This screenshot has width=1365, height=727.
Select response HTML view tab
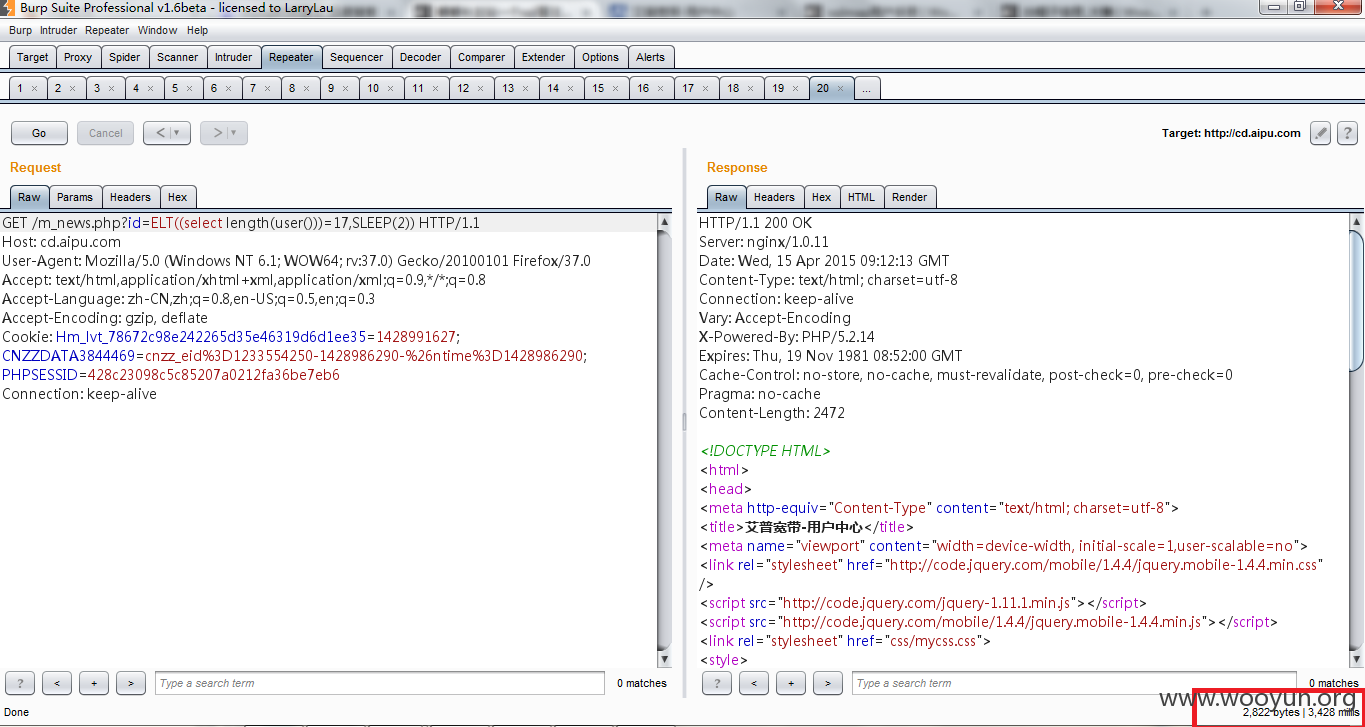[x=861, y=197]
